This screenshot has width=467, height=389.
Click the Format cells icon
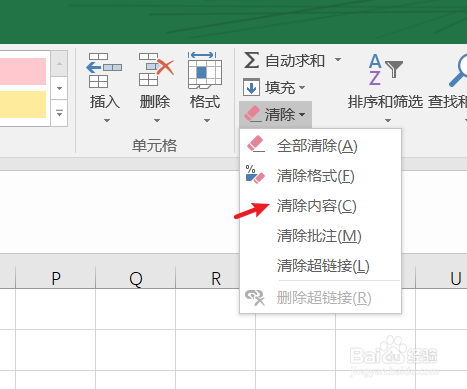click(x=205, y=70)
